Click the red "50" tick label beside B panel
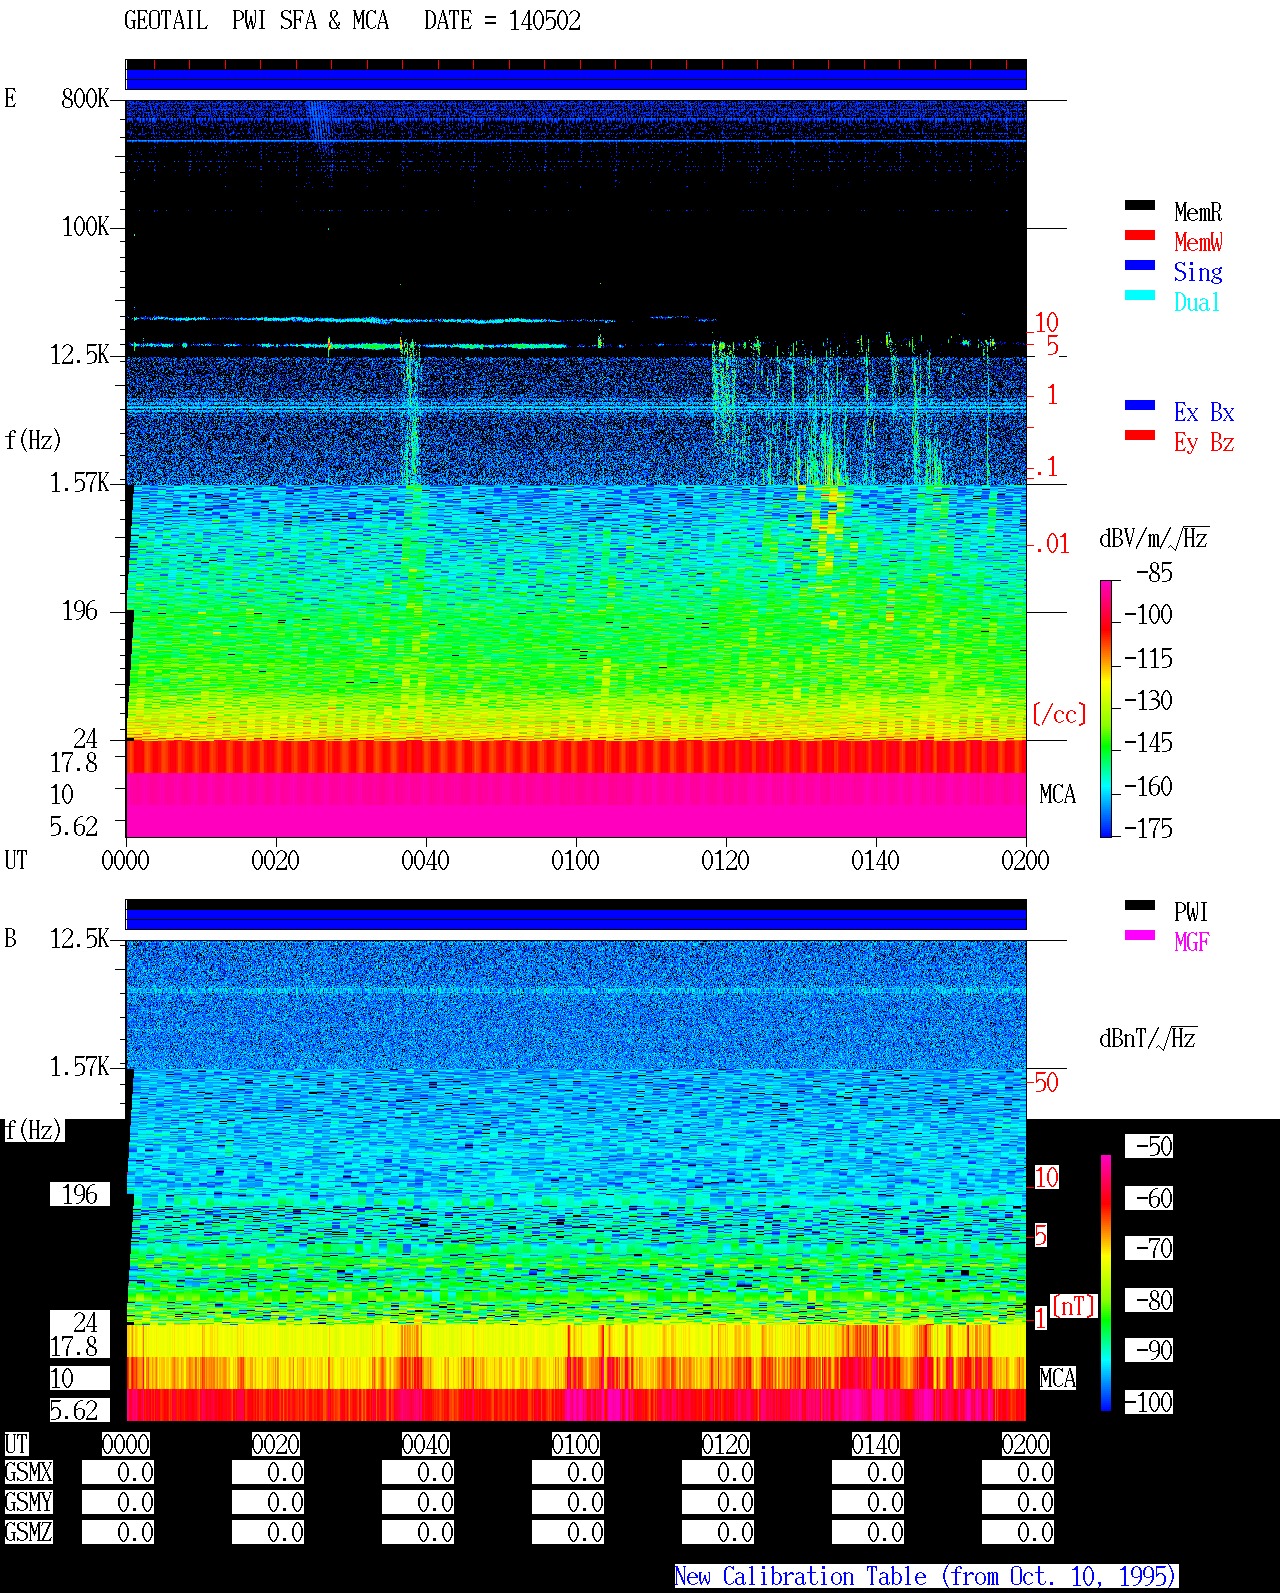This screenshot has width=1280, height=1593. click(1046, 1082)
